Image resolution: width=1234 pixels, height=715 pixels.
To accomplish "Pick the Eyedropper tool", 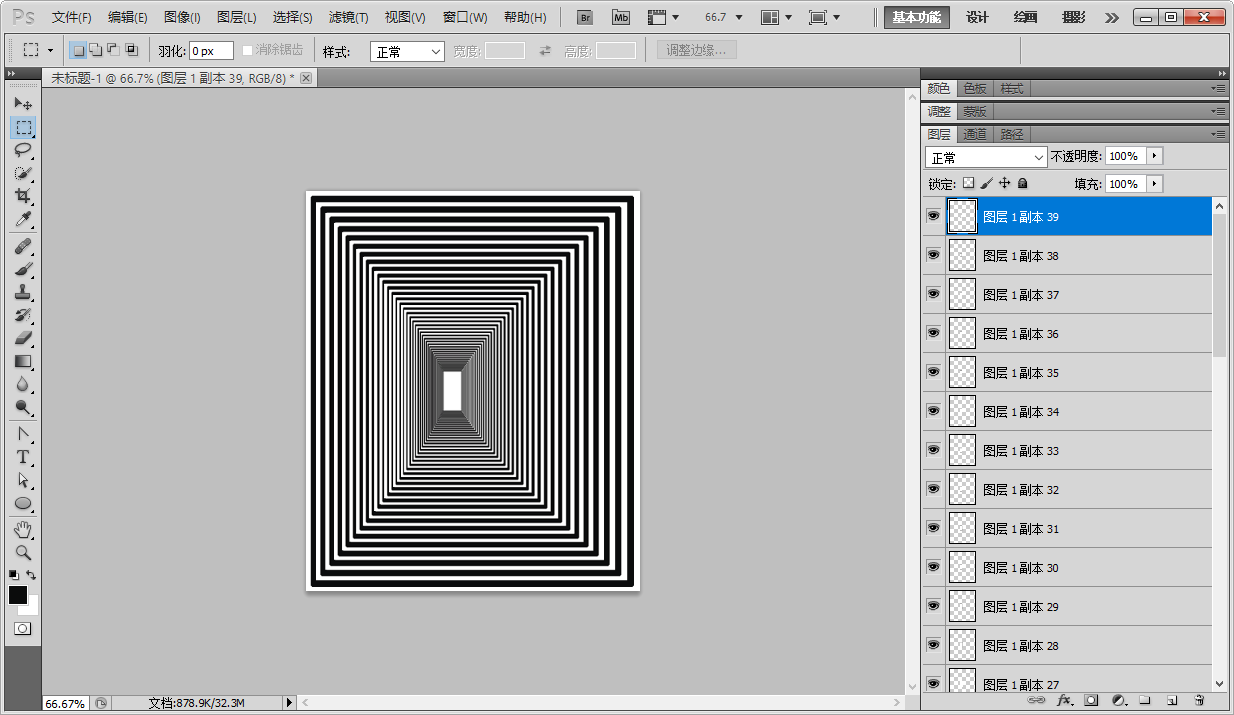I will [23, 220].
